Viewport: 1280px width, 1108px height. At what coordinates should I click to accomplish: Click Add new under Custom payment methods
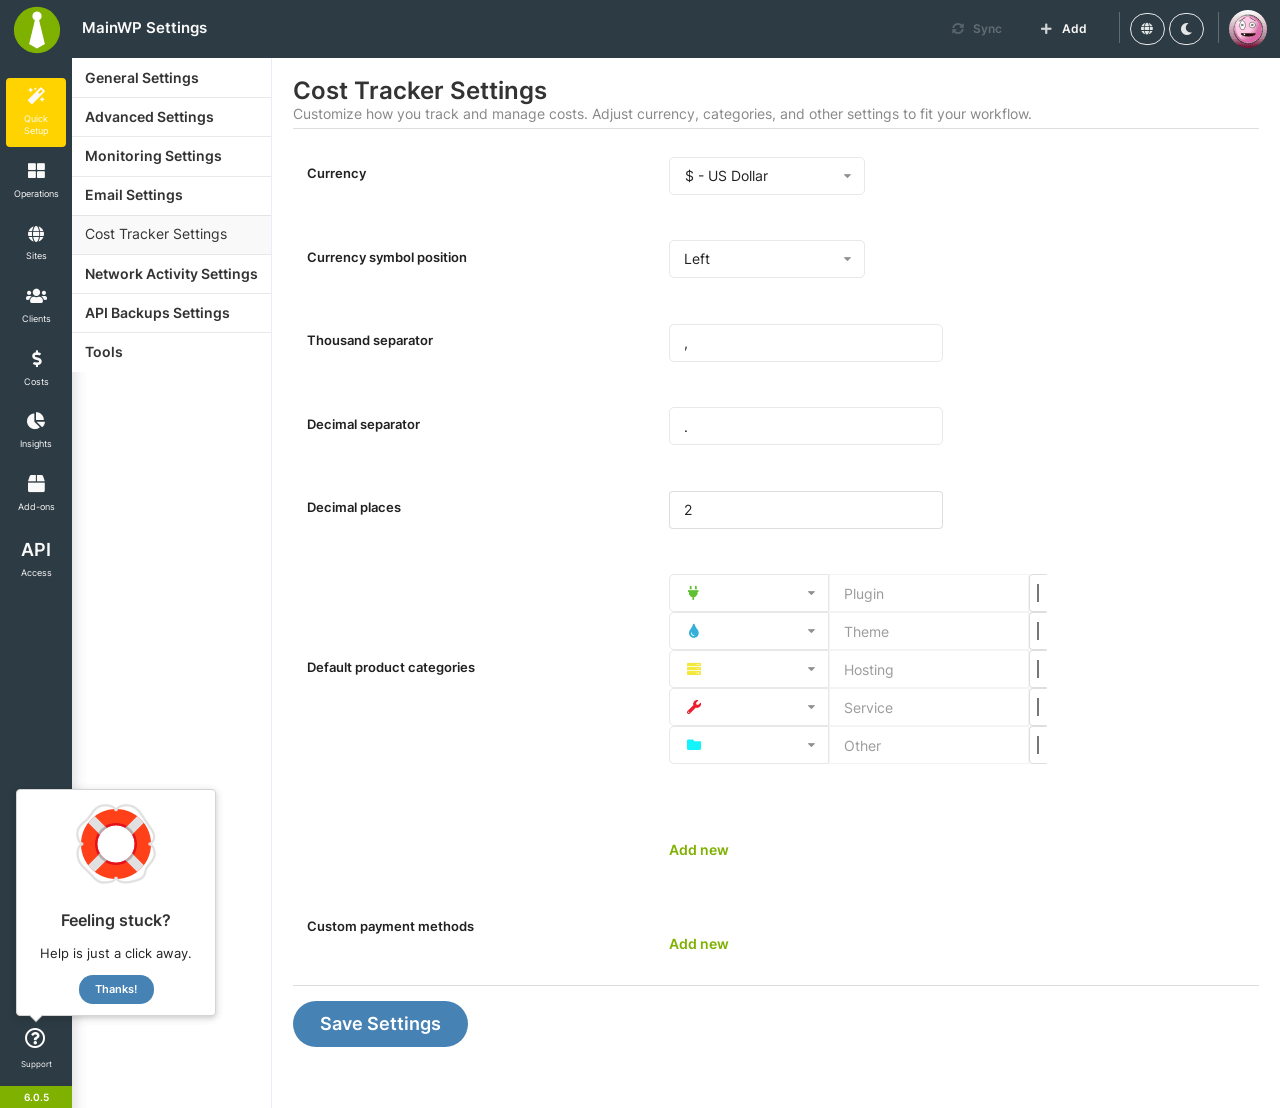699,944
